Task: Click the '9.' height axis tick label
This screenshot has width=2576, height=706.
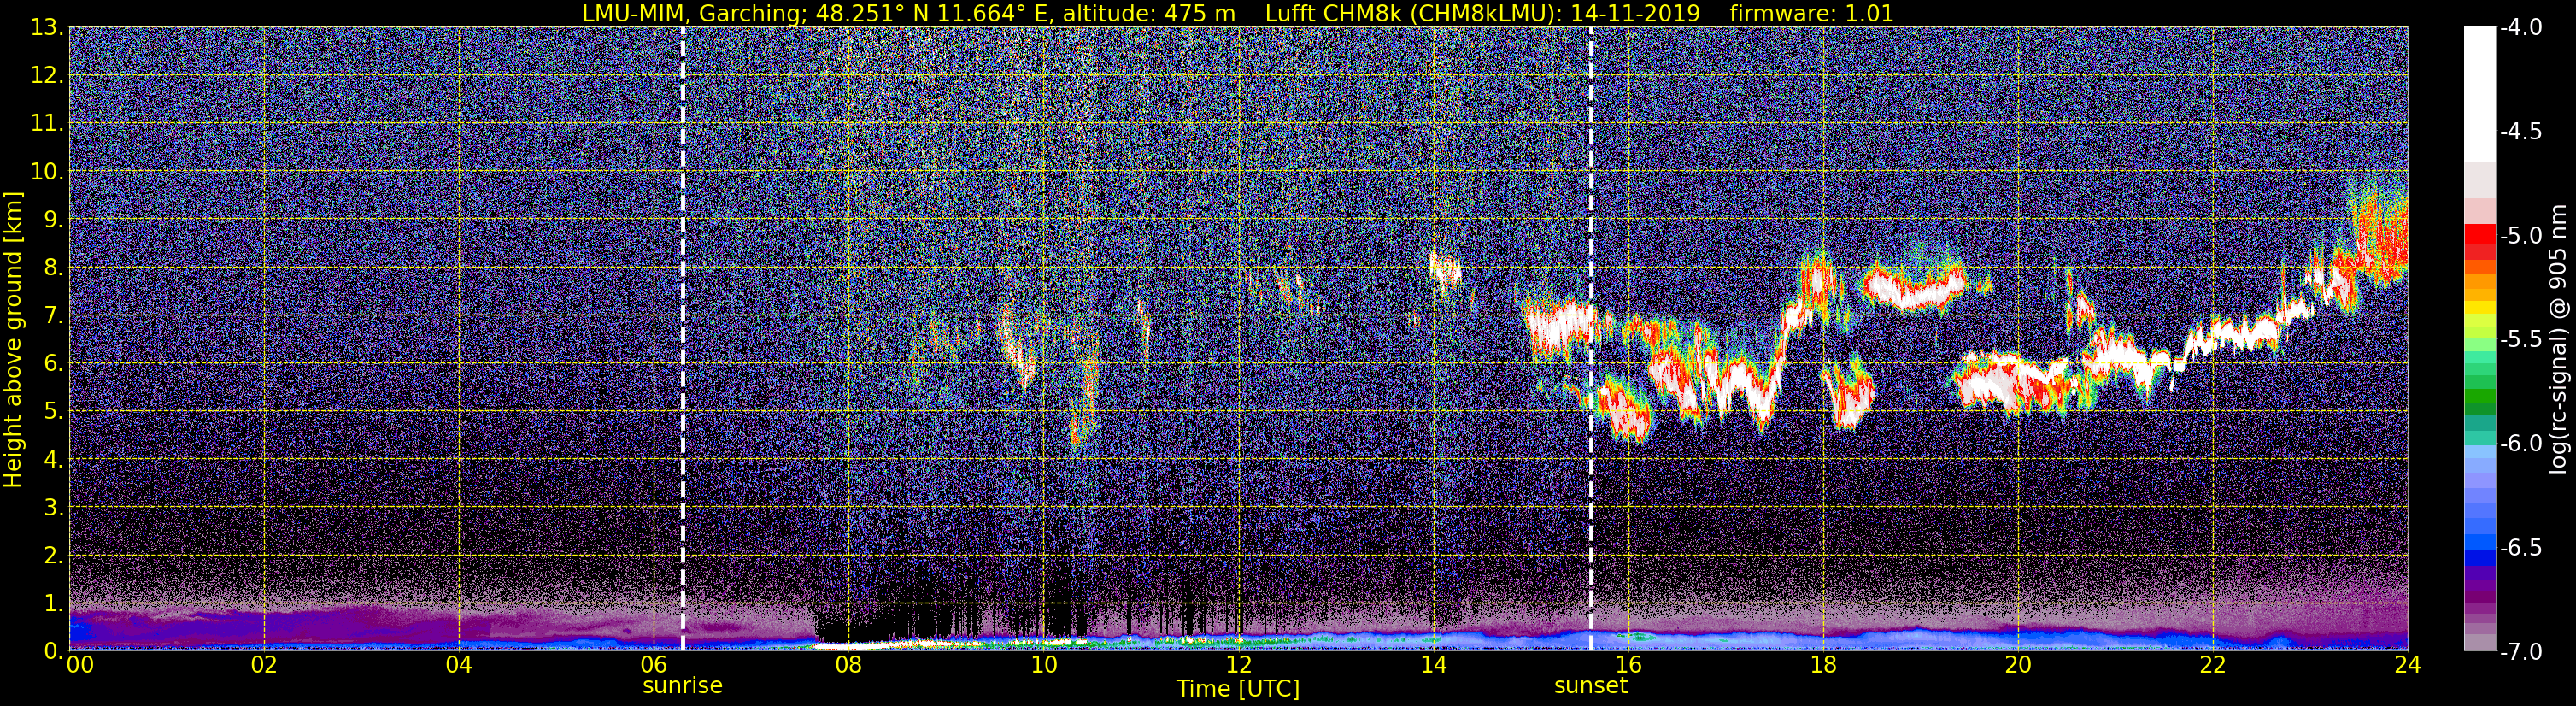Action: tap(54, 220)
